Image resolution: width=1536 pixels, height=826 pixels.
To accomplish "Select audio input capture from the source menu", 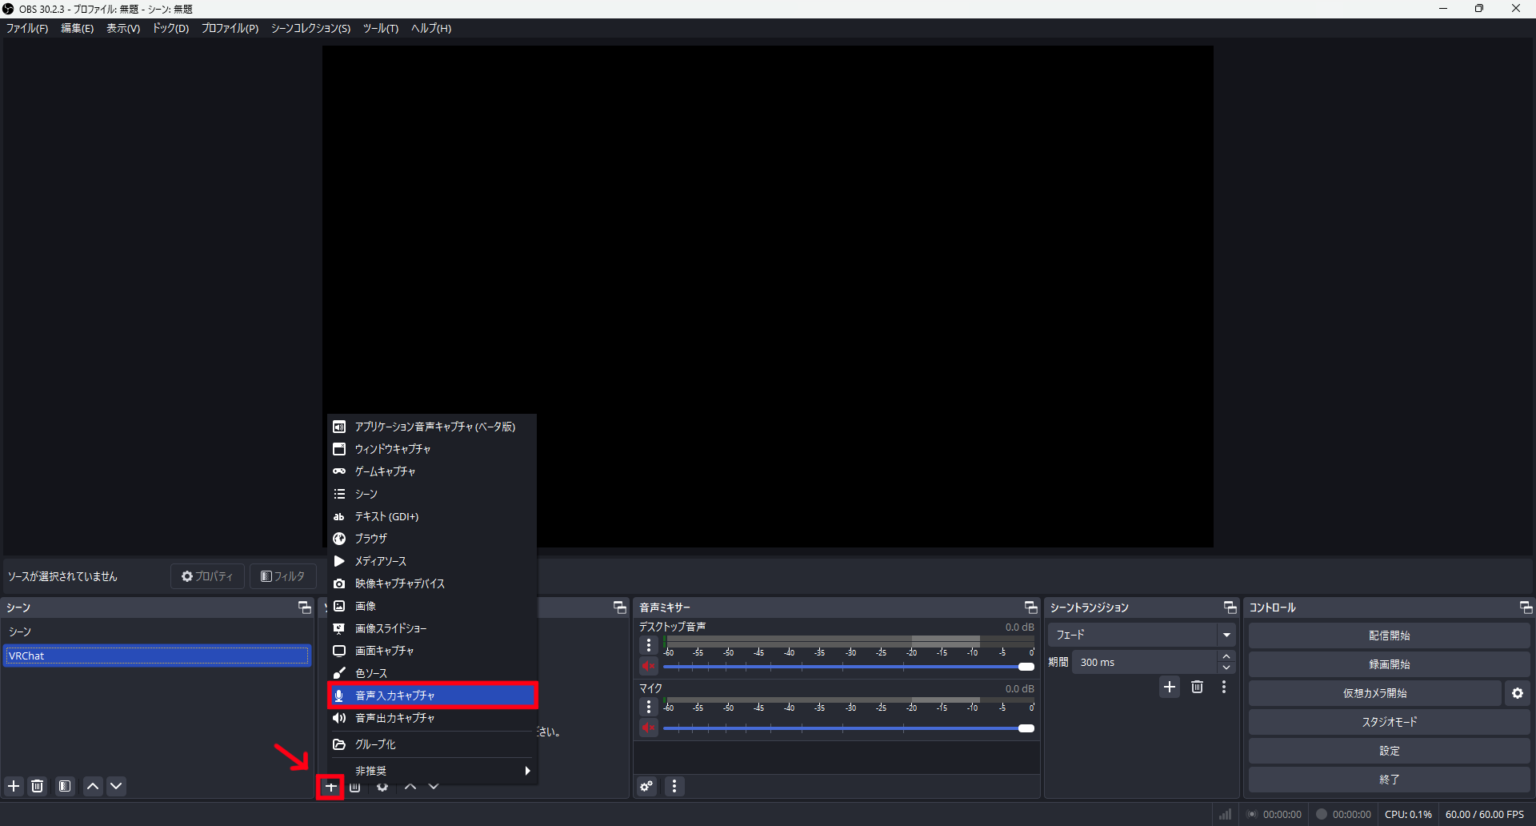I will pyautogui.click(x=432, y=694).
